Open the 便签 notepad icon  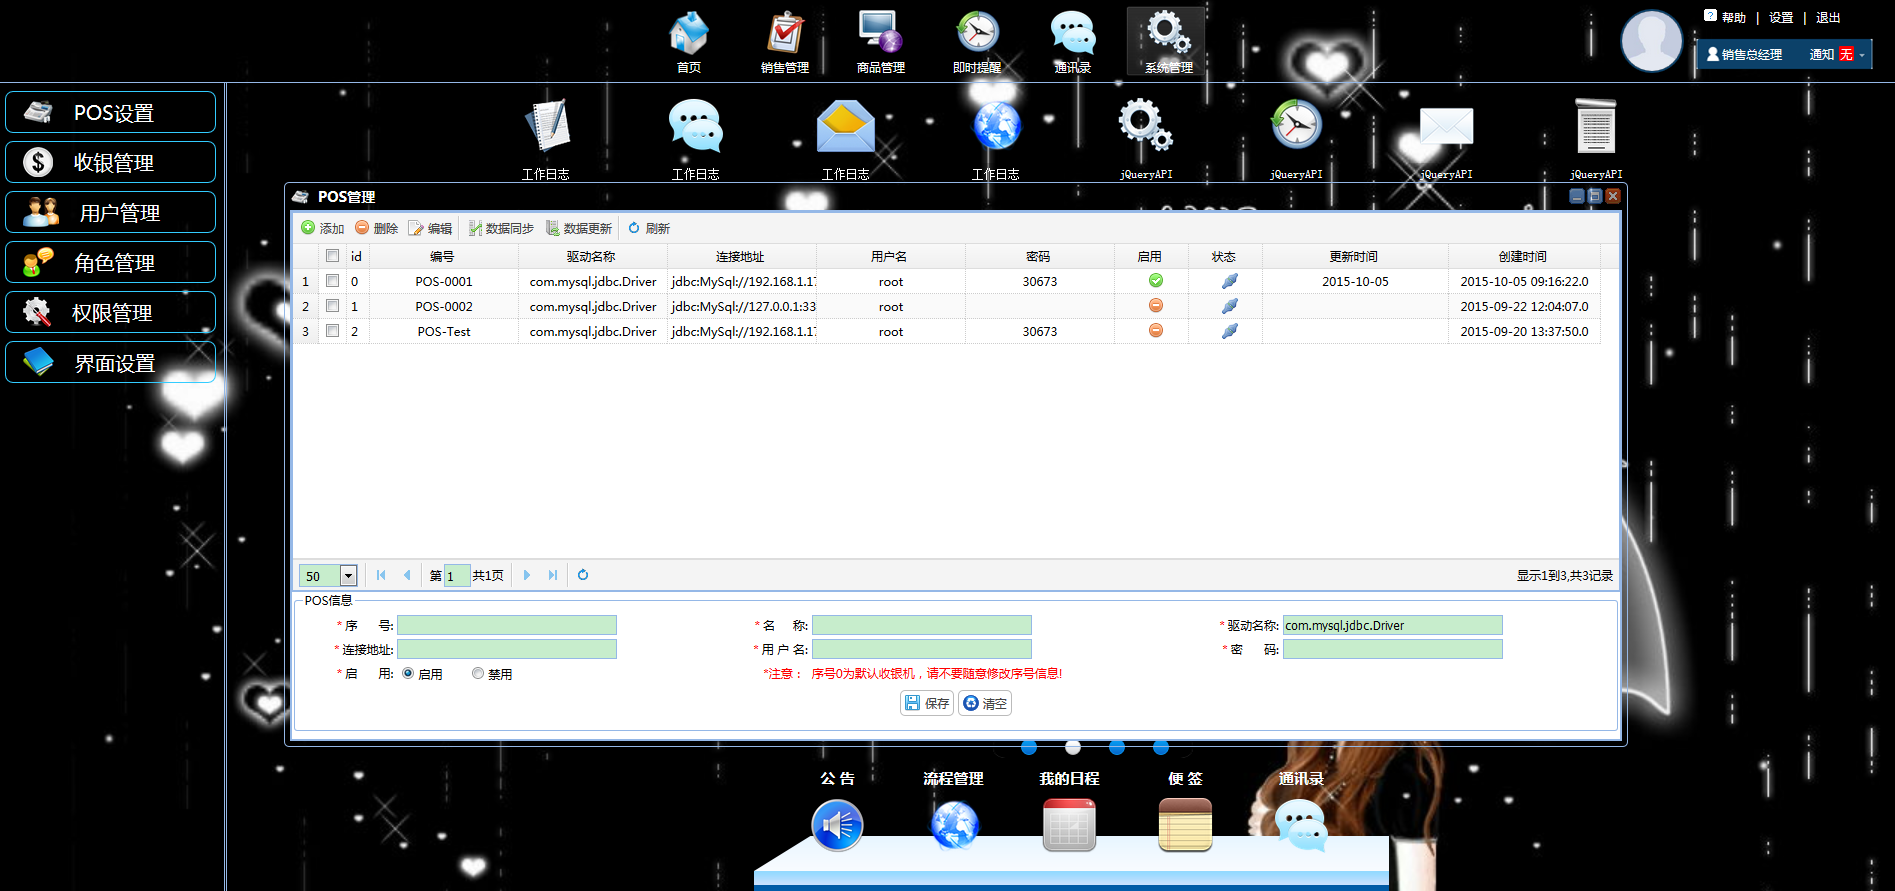(x=1185, y=826)
